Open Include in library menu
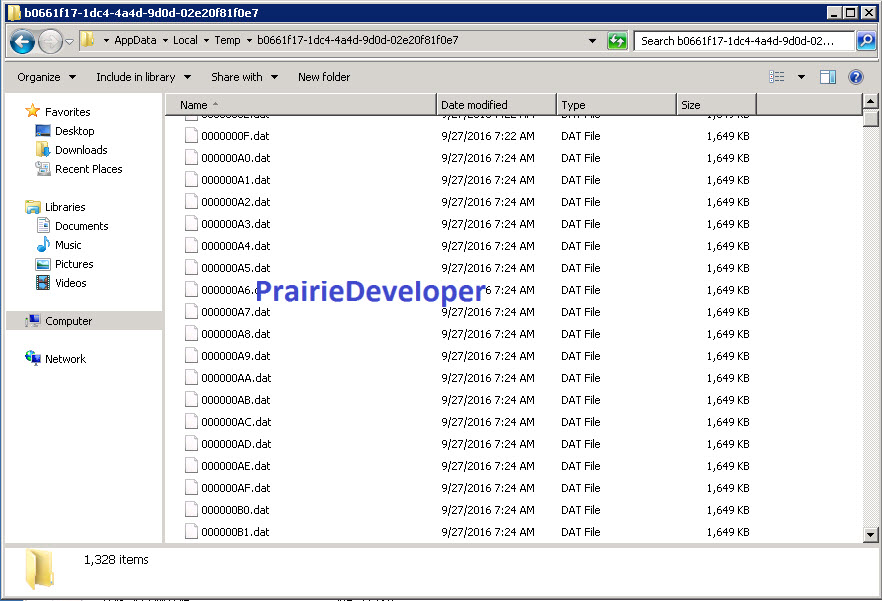Screen dimensions: 882x601 click(143, 77)
